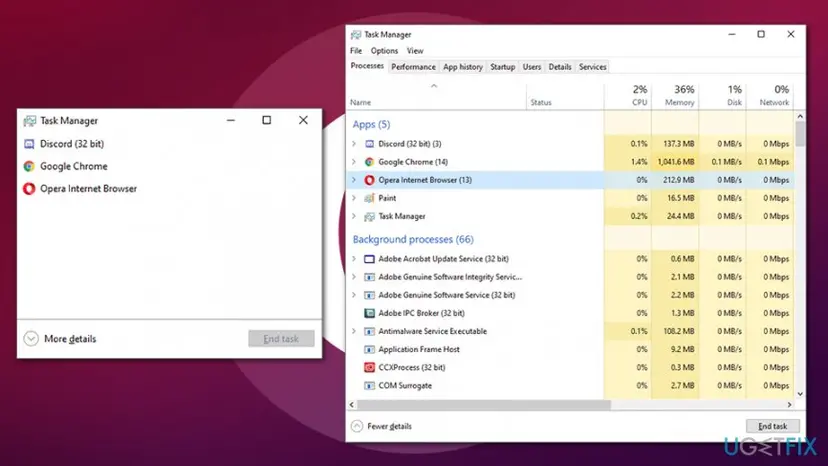Click the CCXProcess (32 bit) red icon
Screen dimensions: 828x466
370,367
